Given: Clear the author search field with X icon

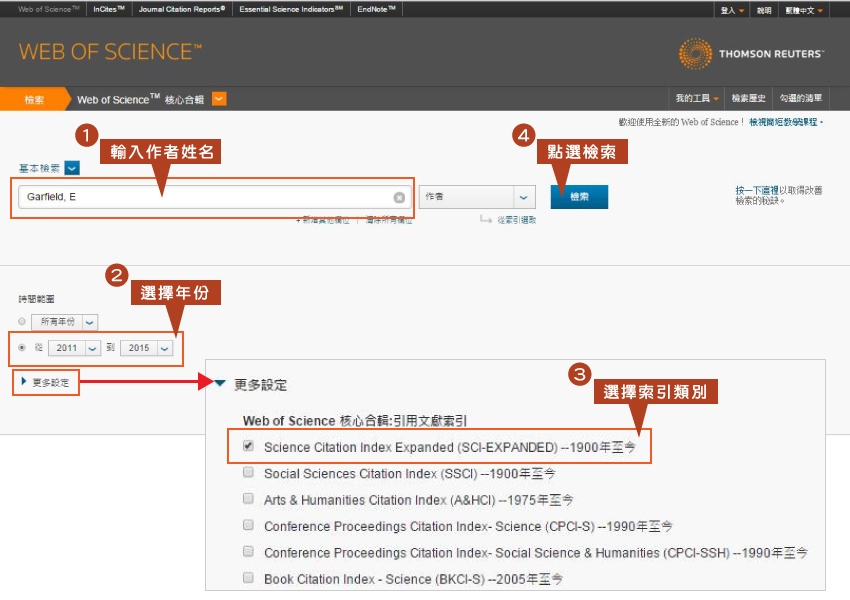Looking at the screenshot, I should tap(399, 197).
